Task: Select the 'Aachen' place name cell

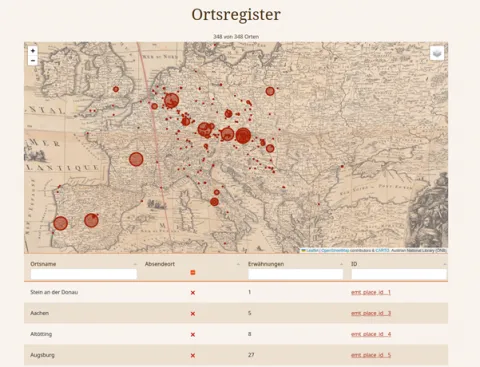Action: (39, 313)
